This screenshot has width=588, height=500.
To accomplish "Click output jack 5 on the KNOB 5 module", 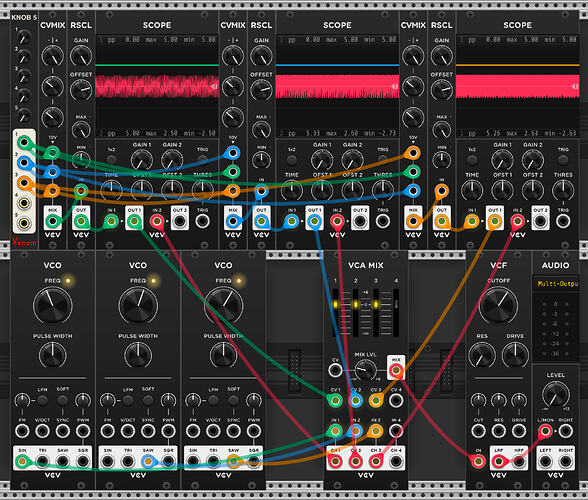I will 24,223.
